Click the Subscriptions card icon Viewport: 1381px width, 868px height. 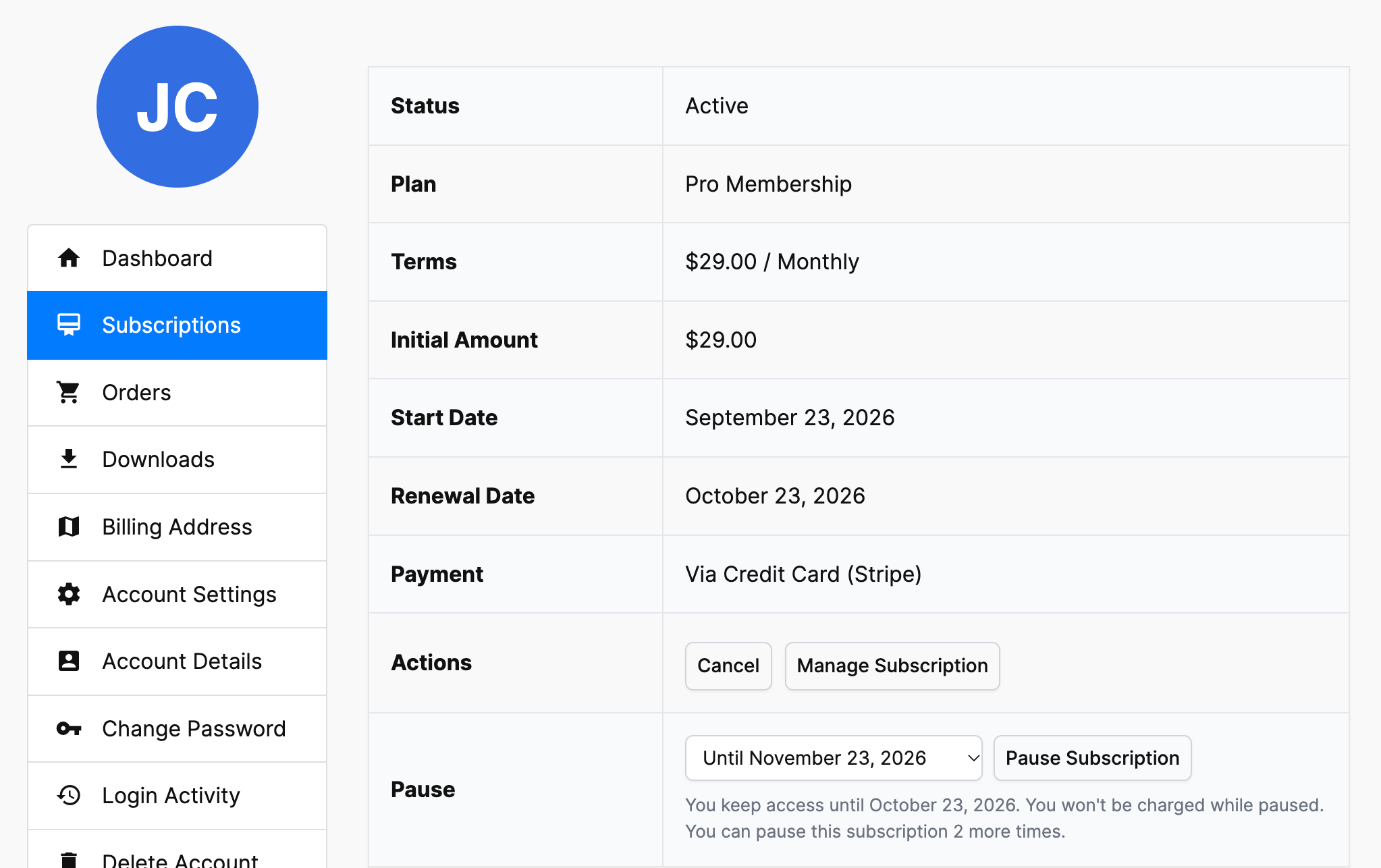pyautogui.click(x=68, y=325)
